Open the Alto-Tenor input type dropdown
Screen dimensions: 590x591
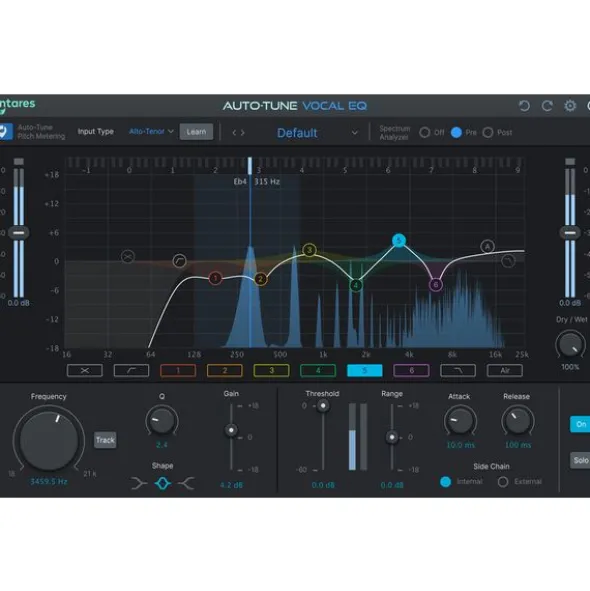[151, 132]
